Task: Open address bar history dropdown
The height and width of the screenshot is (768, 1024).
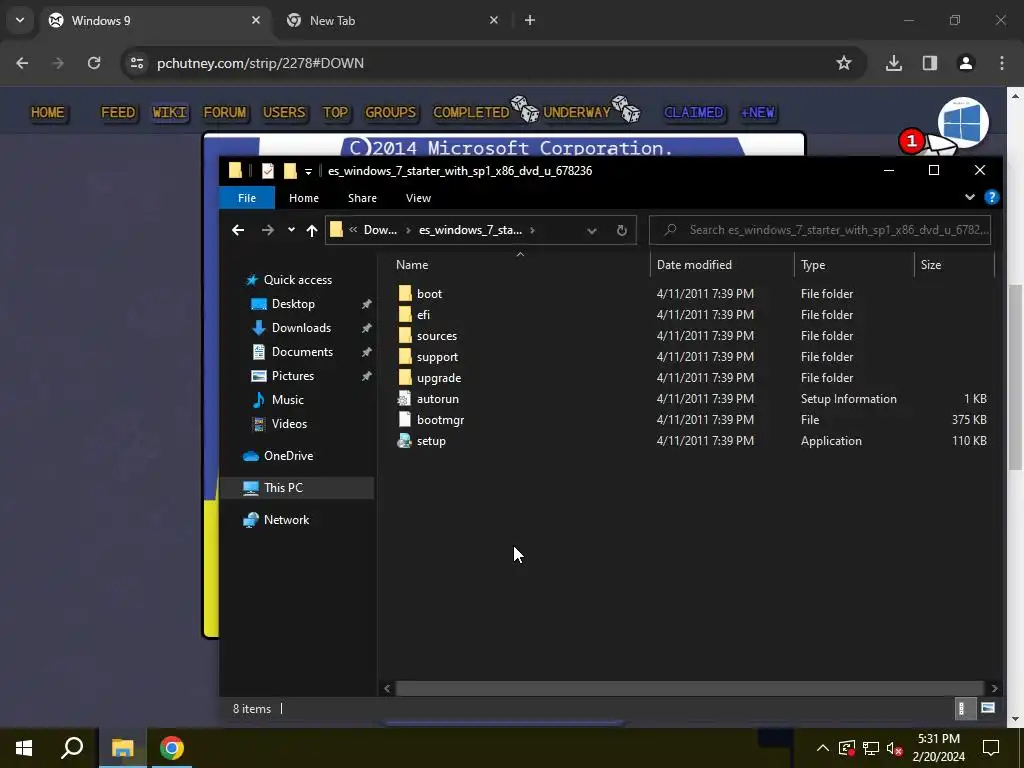Action: 591,230
